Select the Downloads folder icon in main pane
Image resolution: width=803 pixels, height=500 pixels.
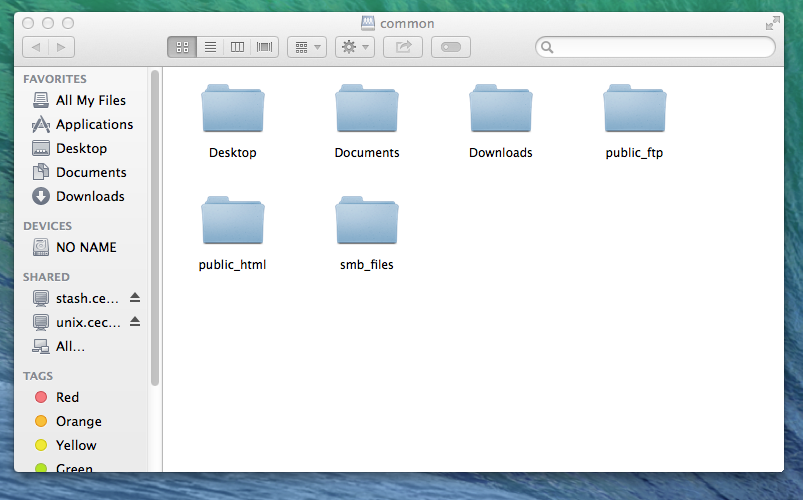coord(501,108)
